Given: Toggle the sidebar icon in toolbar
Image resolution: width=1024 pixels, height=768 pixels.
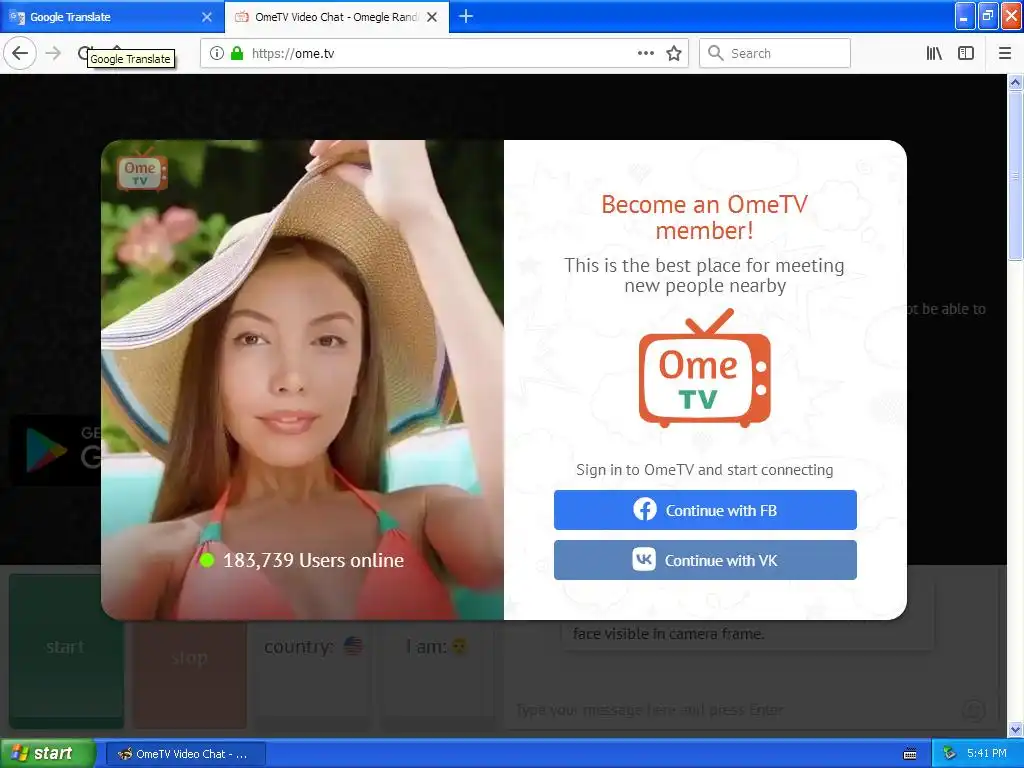Looking at the screenshot, I should tap(966, 54).
